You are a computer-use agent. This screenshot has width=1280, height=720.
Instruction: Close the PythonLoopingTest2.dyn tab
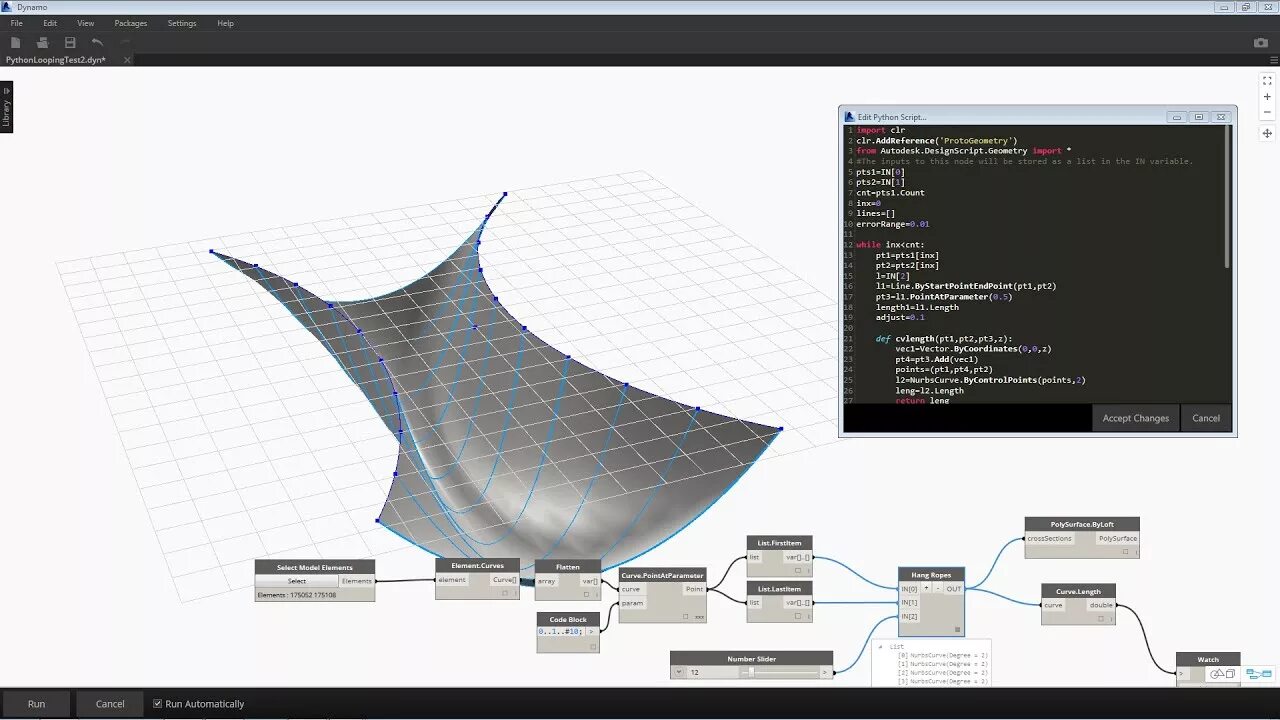(127, 60)
